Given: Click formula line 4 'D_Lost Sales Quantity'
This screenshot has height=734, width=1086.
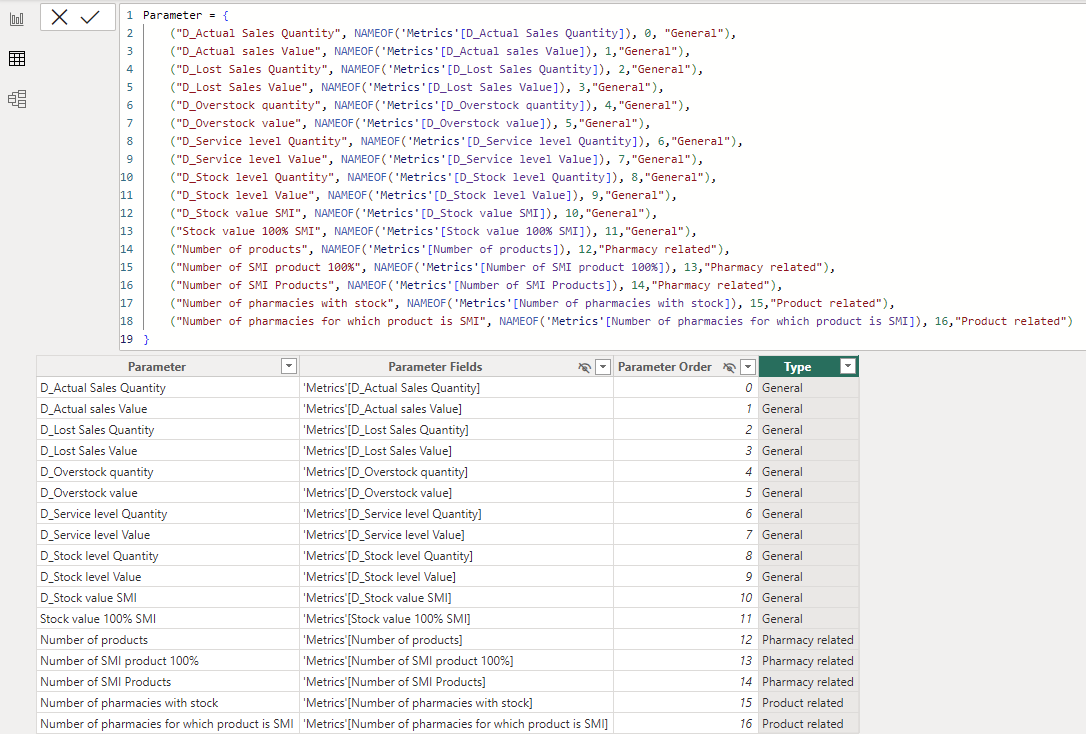Looking at the screenshot, I should click(437, 69).
